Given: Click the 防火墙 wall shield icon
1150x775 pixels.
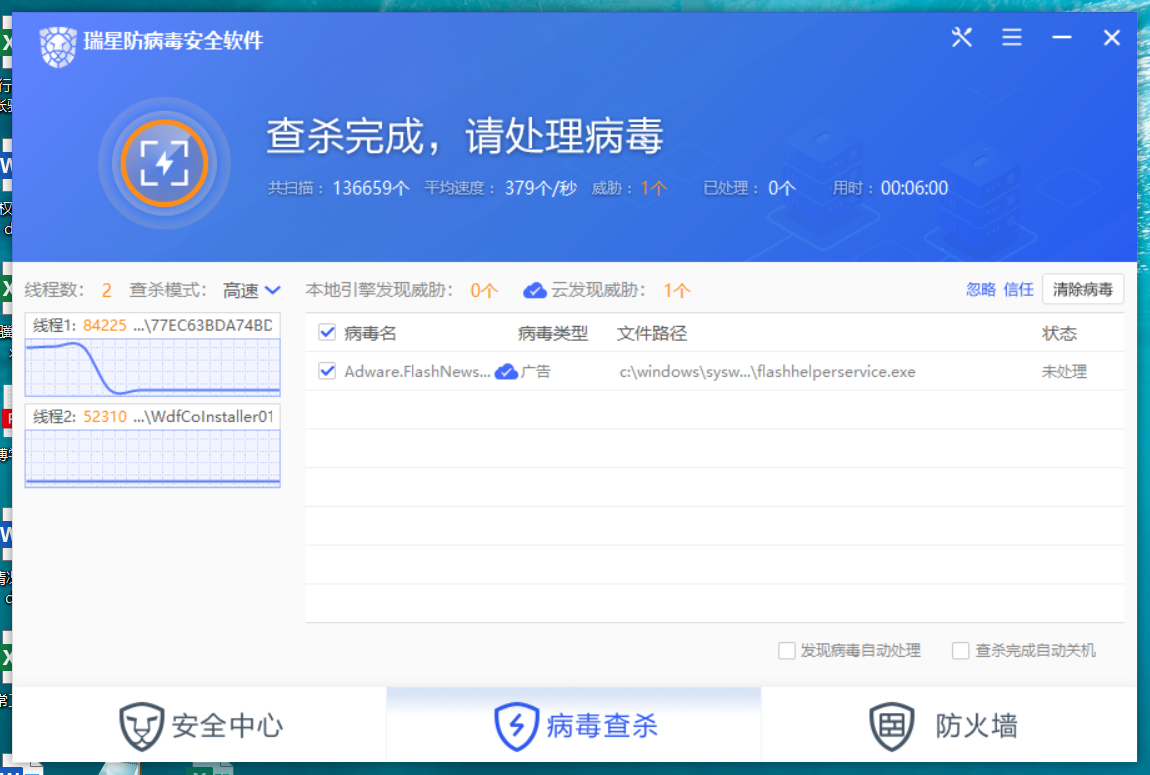Looking at the screenshot, I should click(891, 726).
